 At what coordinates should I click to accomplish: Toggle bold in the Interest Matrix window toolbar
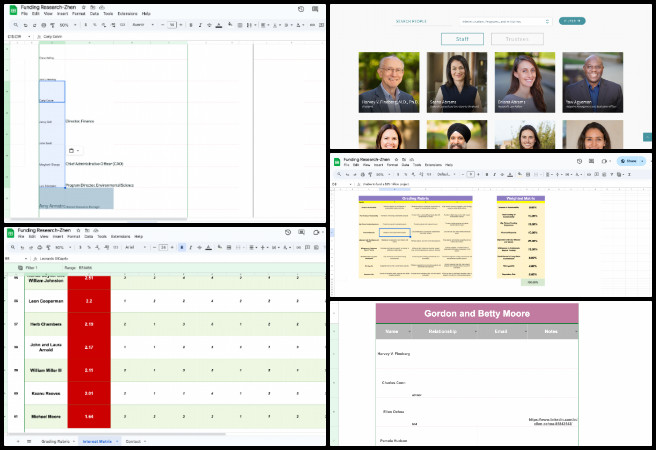click(x=182, y=248)
